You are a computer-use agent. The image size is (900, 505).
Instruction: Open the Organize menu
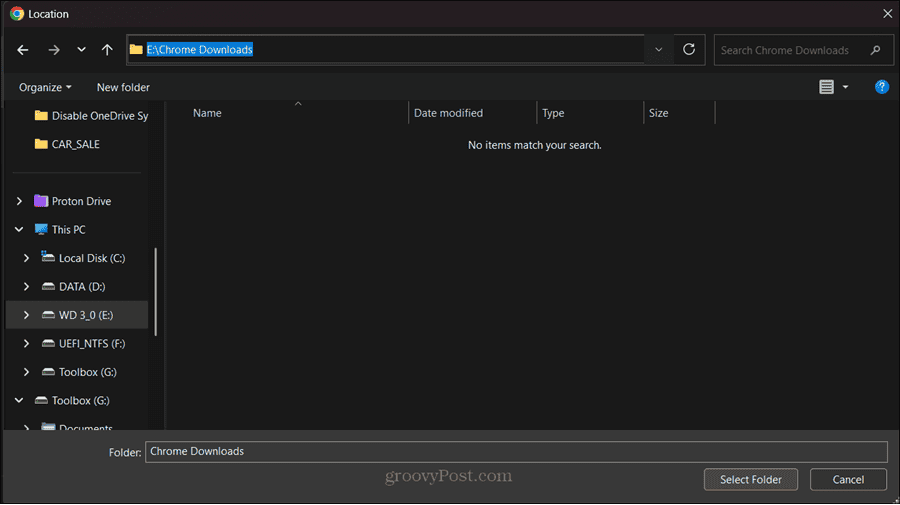coord(45,87)
